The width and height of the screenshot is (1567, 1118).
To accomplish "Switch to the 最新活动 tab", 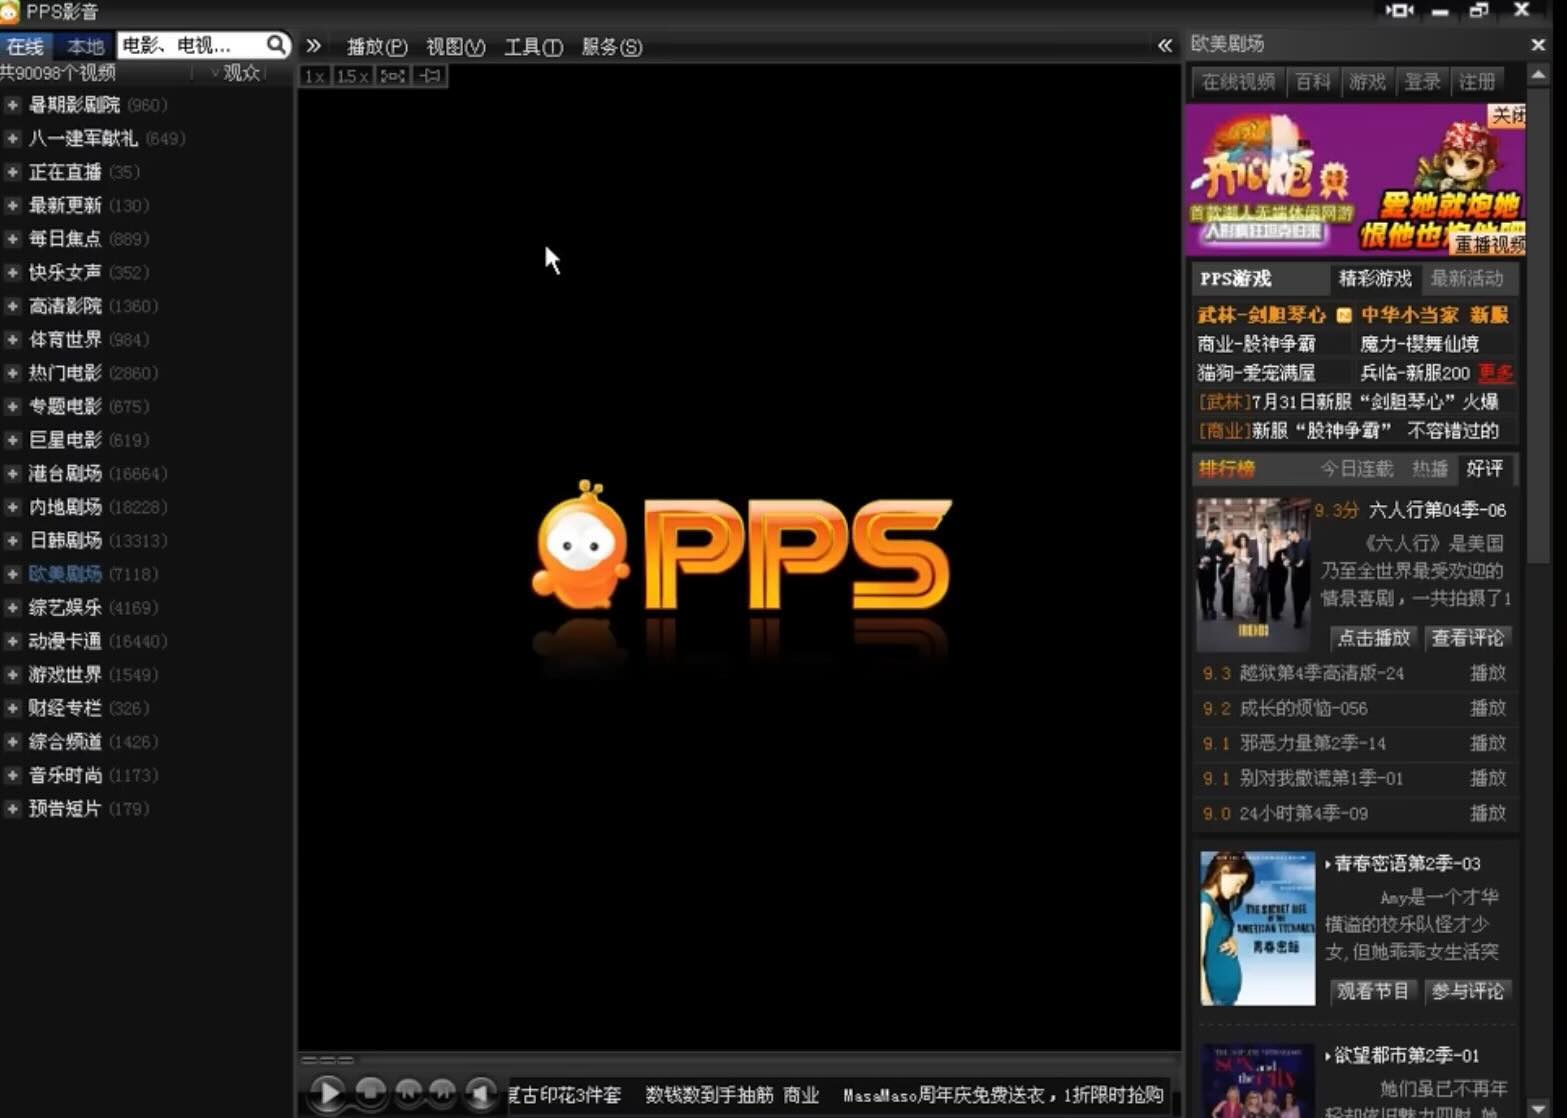I will tap(1467, 279).
